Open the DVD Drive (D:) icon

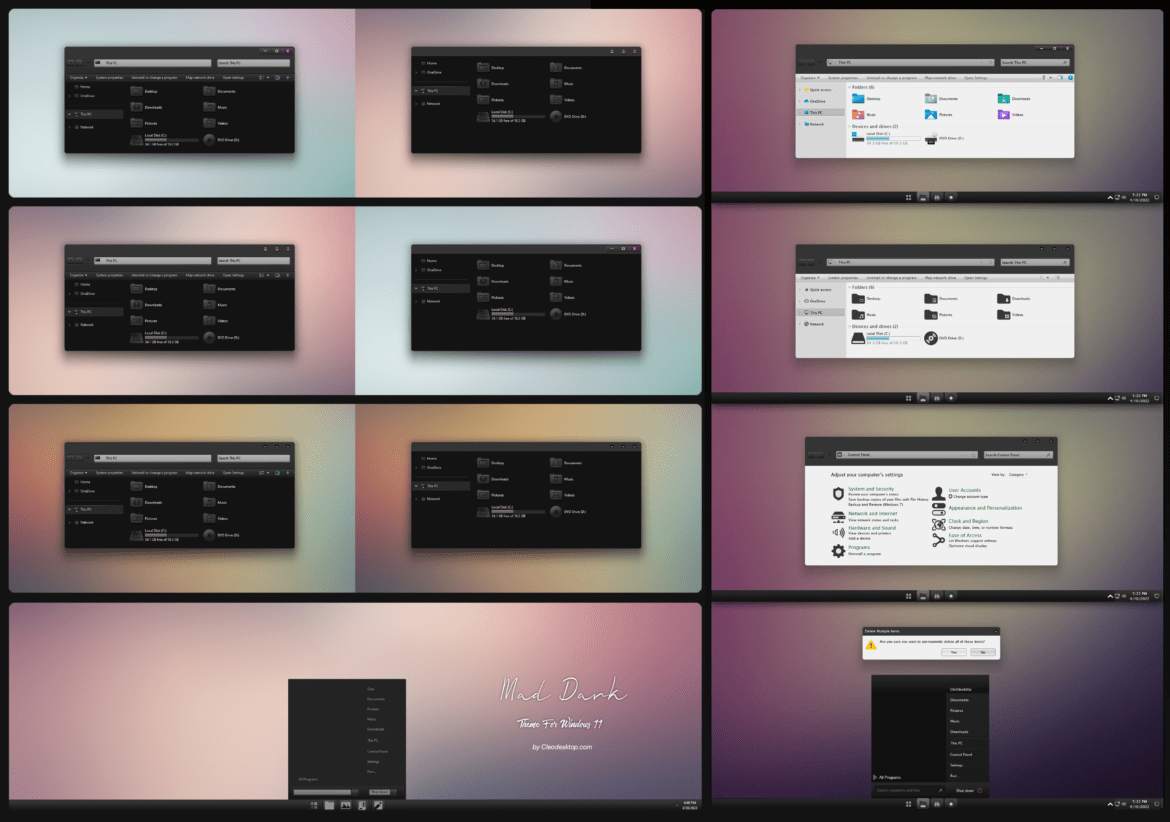point(932,138)
